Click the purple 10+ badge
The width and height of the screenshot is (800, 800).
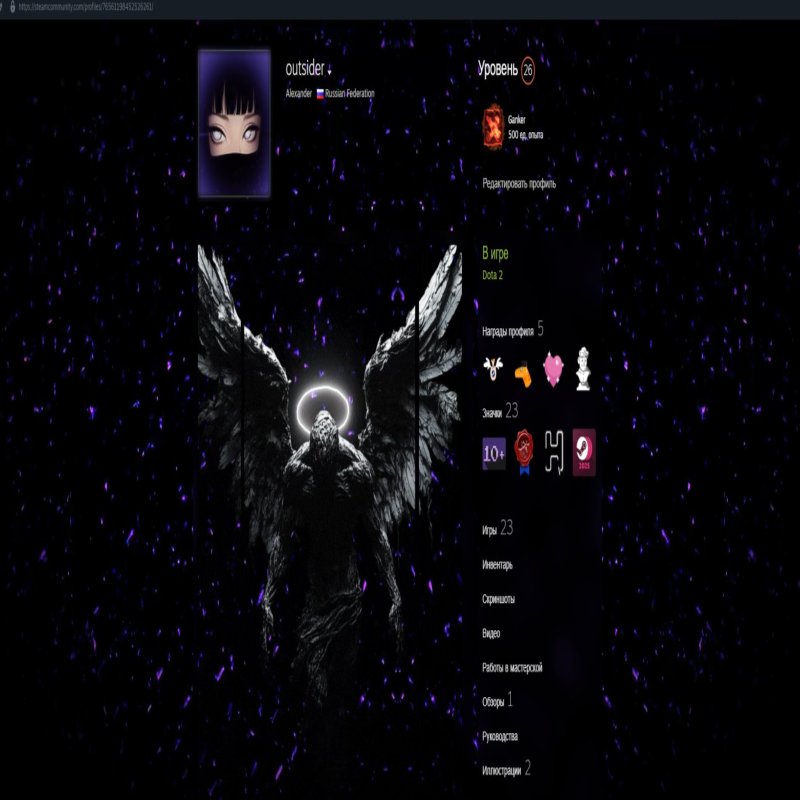coord(494,452)
